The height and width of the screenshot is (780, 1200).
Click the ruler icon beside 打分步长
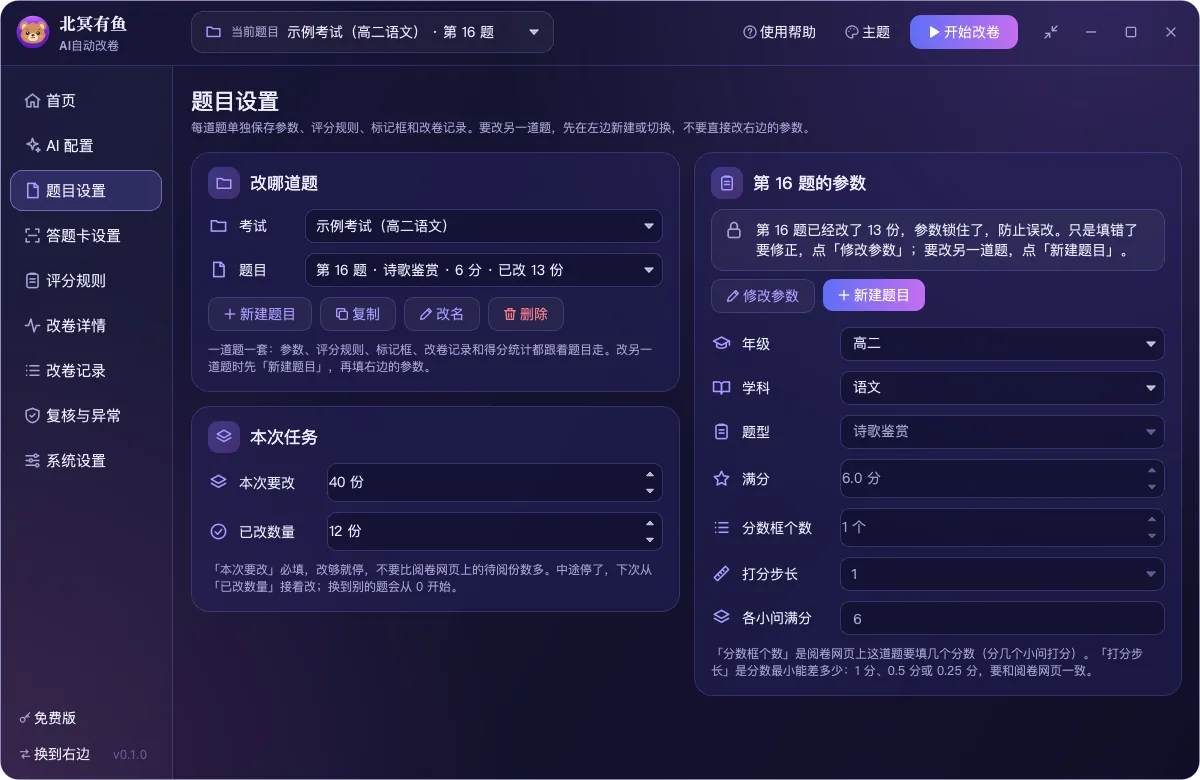click(721, 574)
